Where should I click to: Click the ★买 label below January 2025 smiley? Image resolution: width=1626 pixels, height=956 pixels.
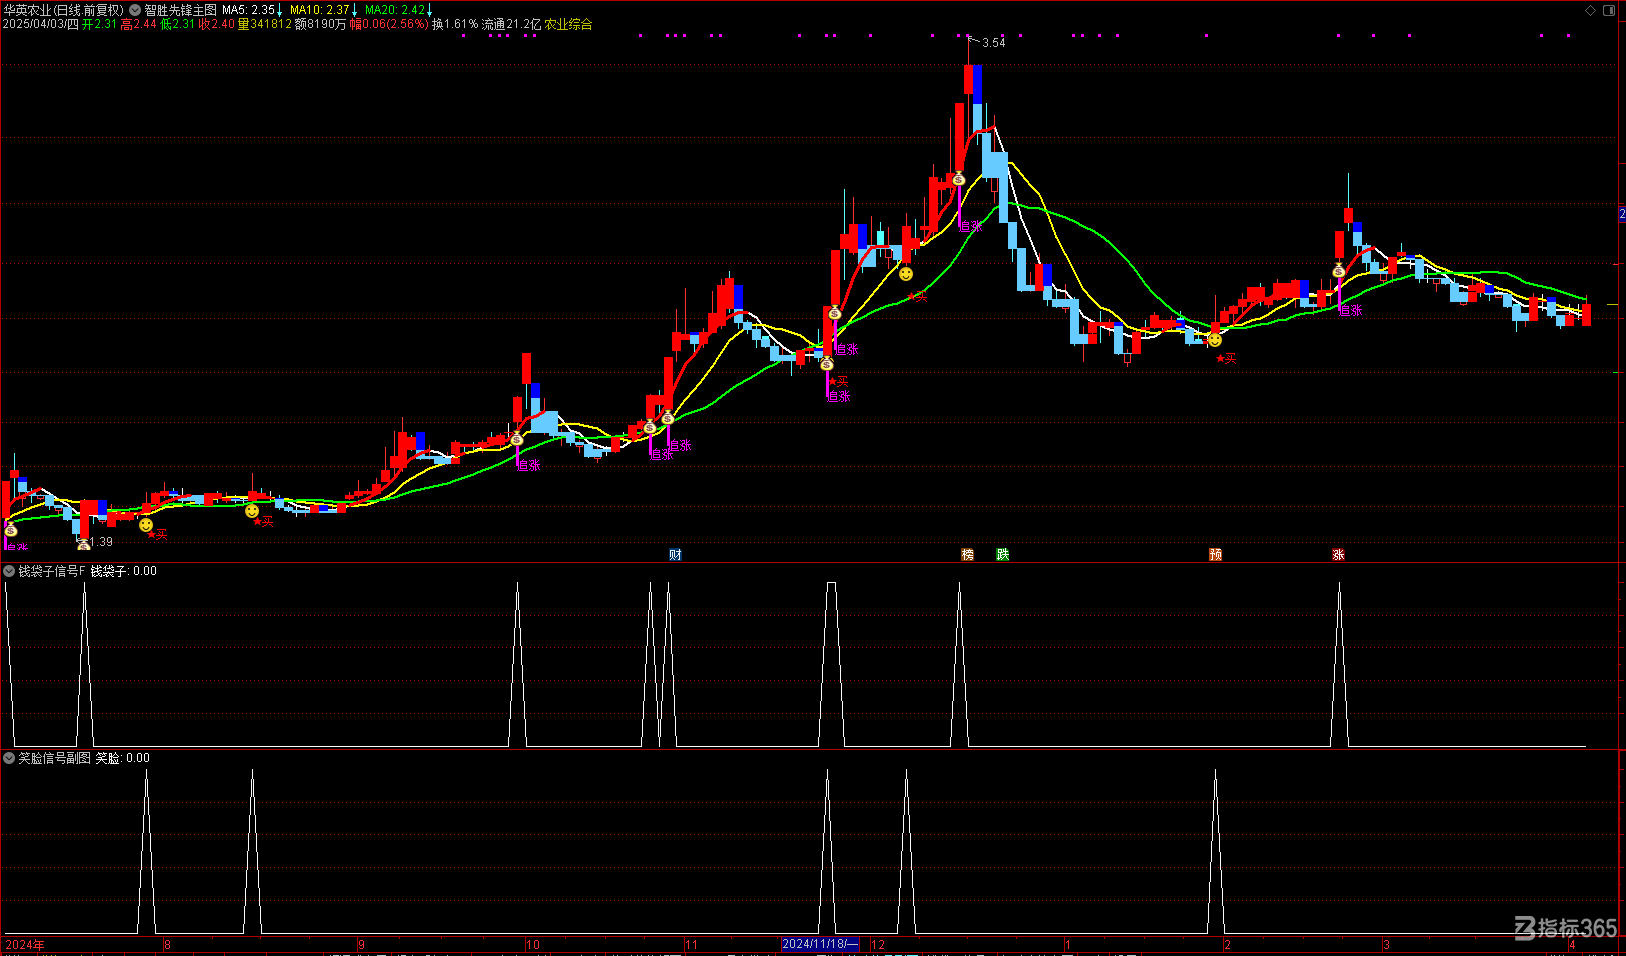[1226, 358]
